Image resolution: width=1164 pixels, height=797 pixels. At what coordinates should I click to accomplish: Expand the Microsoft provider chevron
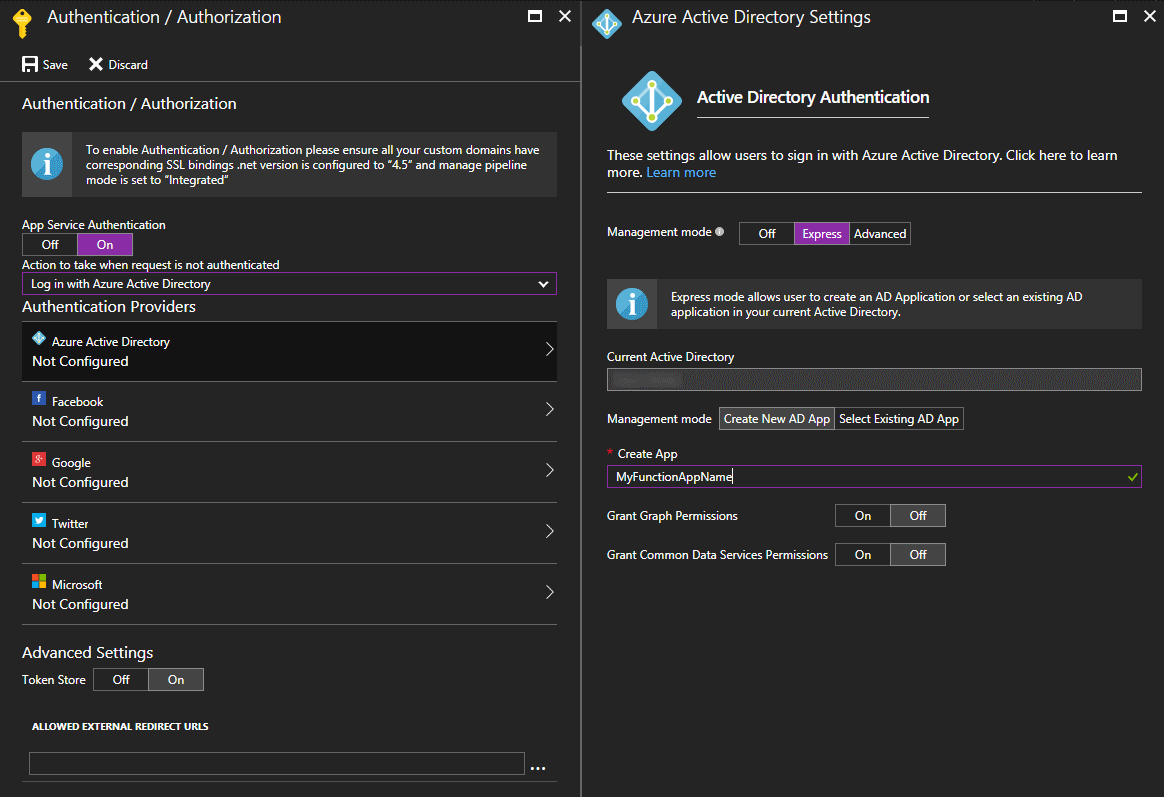click(549, 591)
